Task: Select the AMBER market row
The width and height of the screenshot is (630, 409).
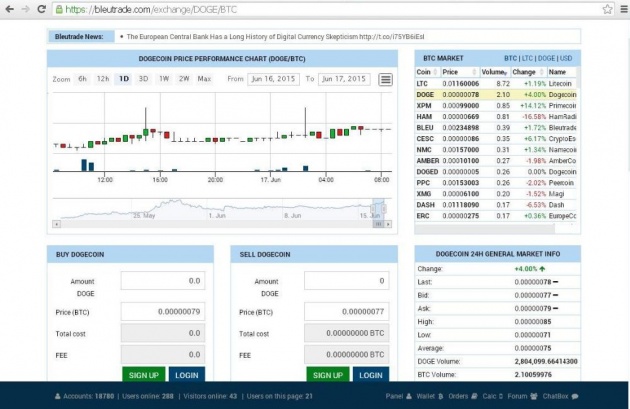Action: [x=496, y=161]
